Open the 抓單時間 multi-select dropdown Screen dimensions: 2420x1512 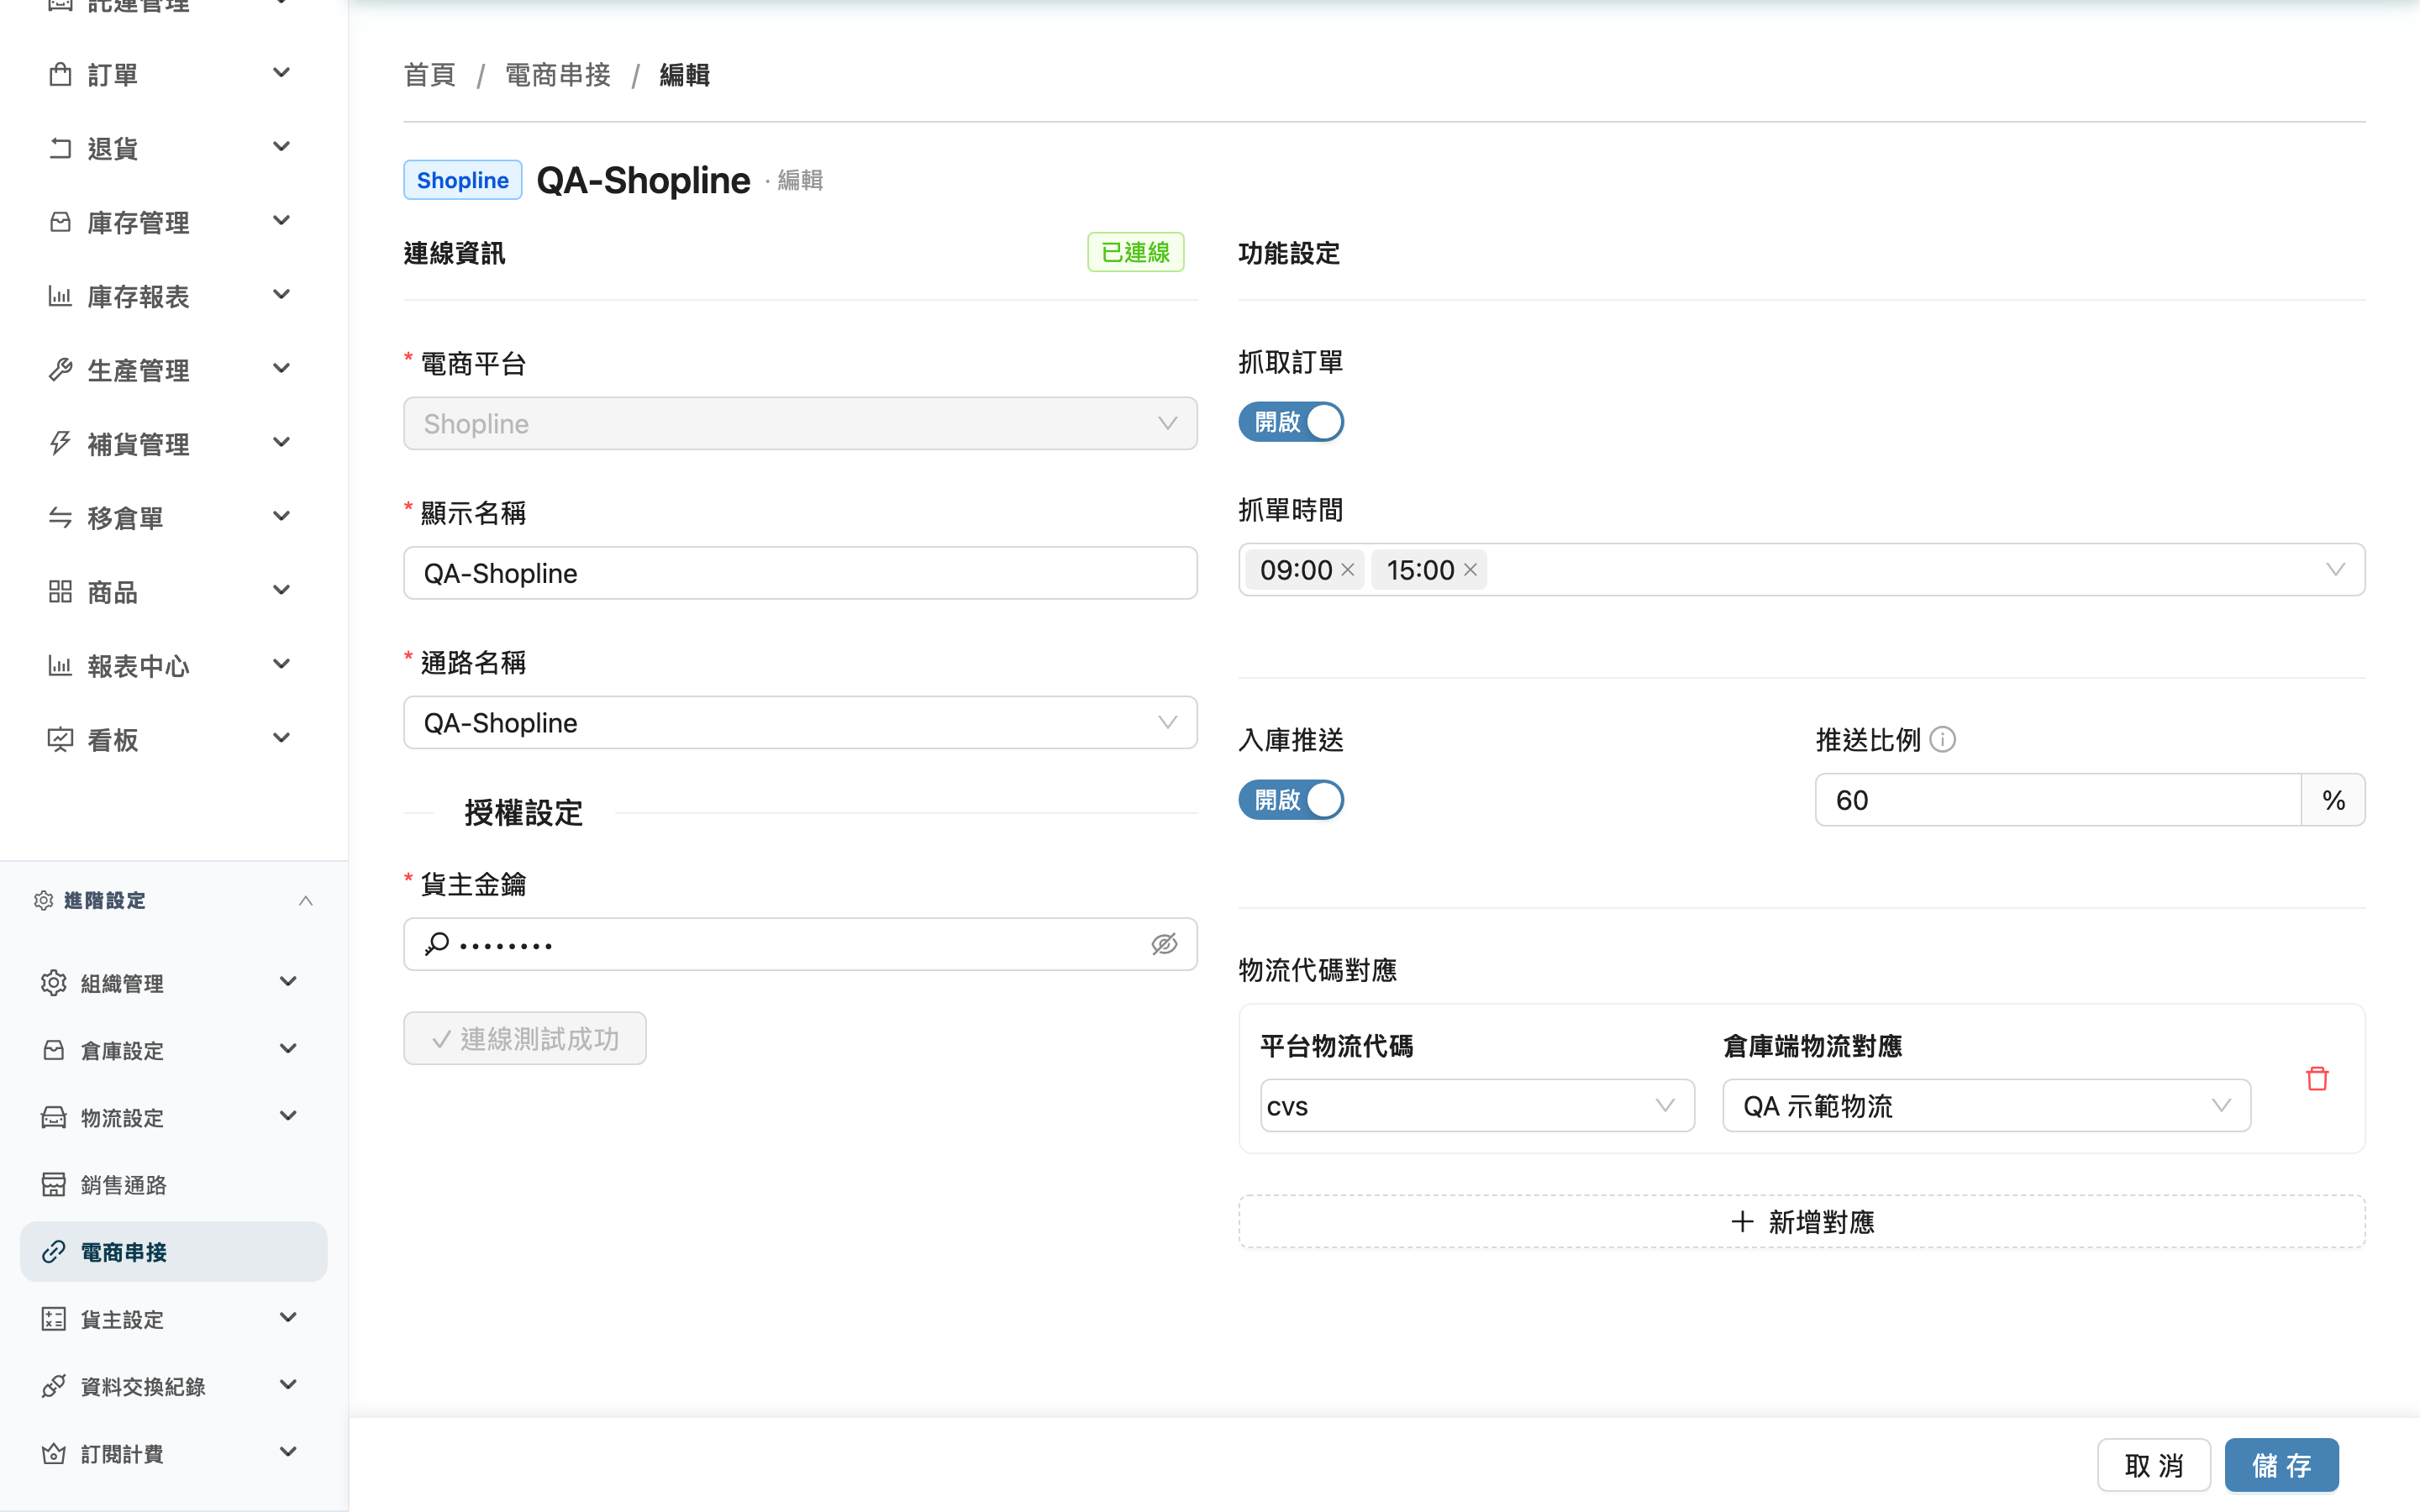(x=1802, y=570)
